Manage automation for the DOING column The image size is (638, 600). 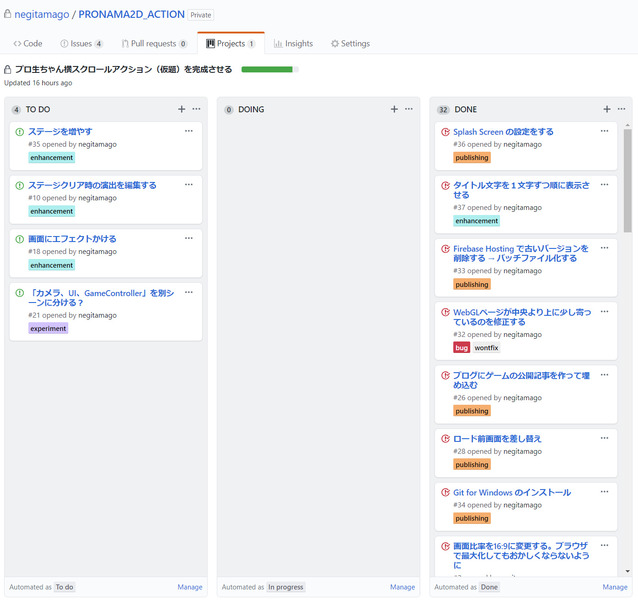[402, 587]
